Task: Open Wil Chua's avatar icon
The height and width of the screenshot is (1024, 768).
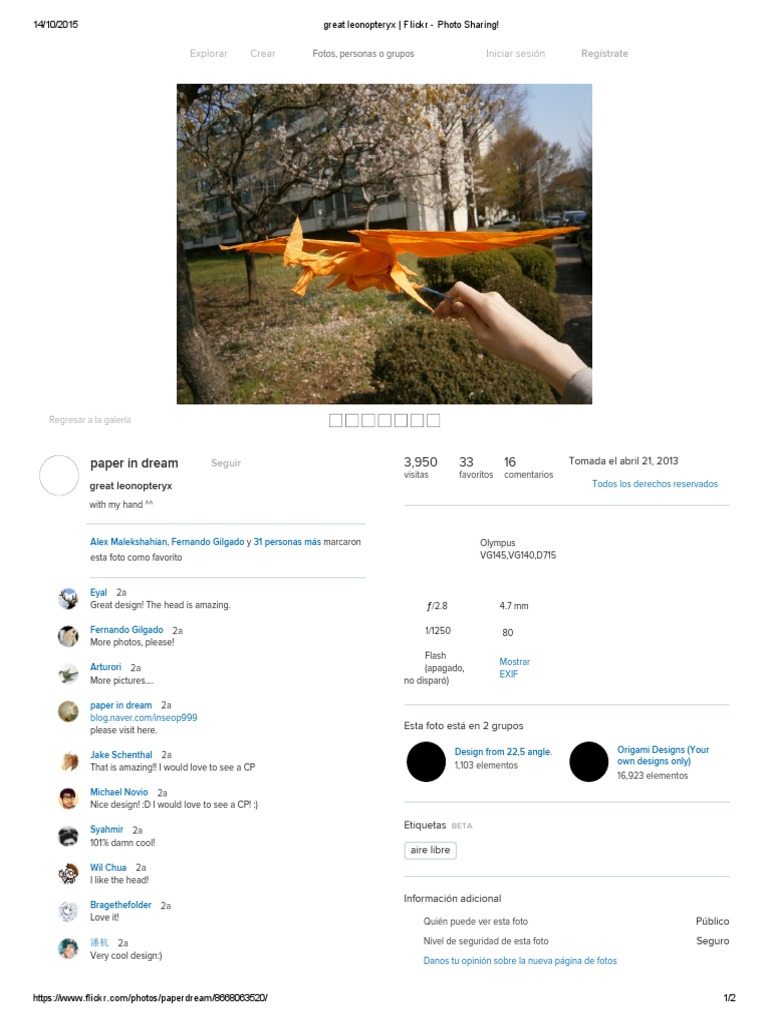Action: 68,873
